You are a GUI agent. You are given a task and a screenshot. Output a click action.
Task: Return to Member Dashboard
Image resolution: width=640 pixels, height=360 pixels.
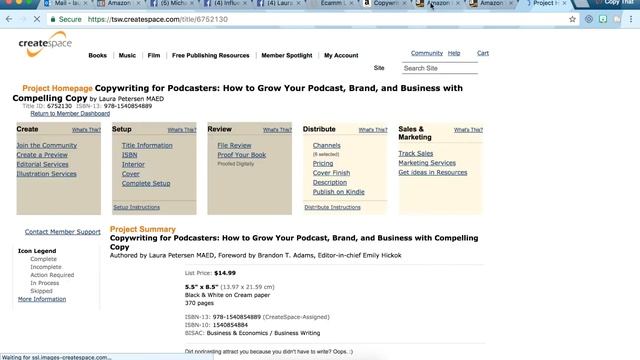point(70,113)
